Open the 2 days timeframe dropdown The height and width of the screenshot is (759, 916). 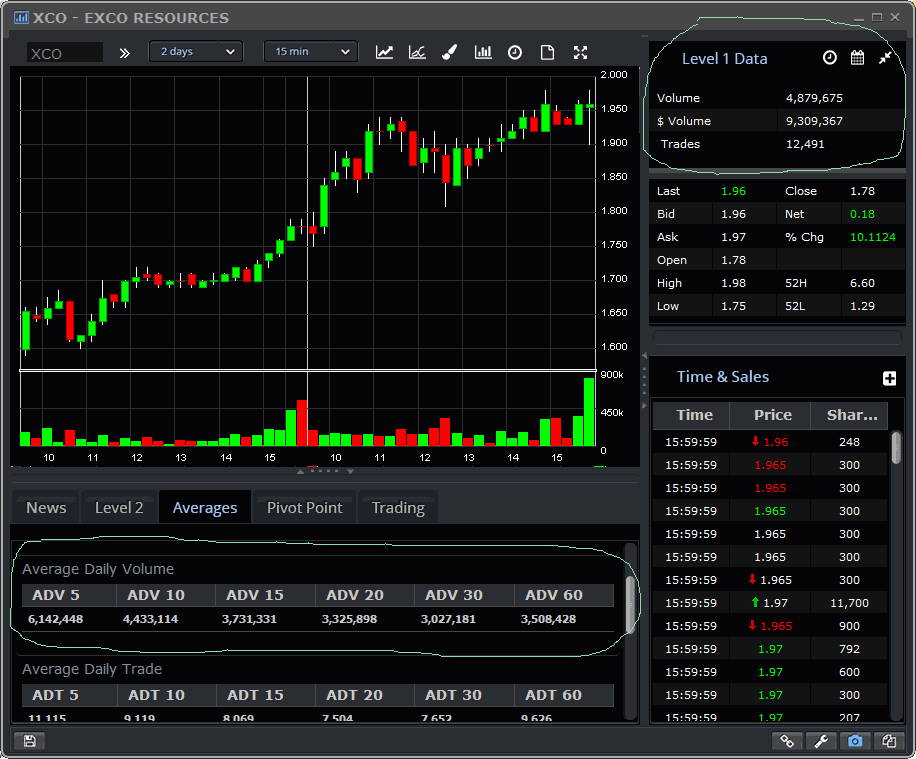195,52
